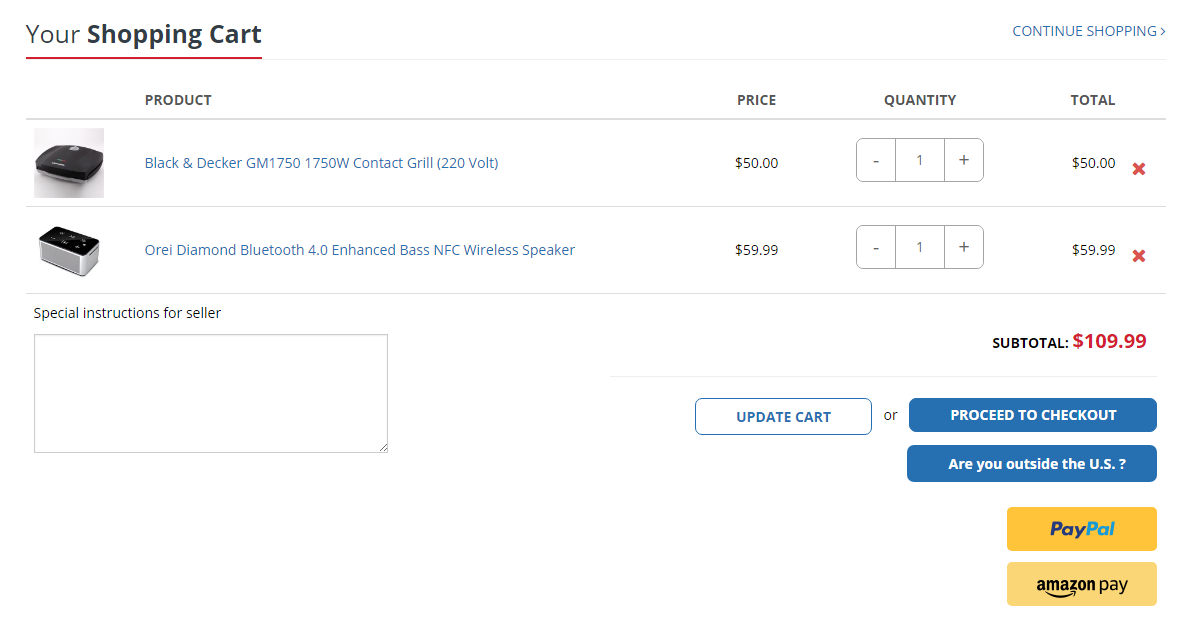Remove the Orei speaker using red X
This screenshot has width=1191, height=632.
pyautogui.click(x=1138, y=256)
